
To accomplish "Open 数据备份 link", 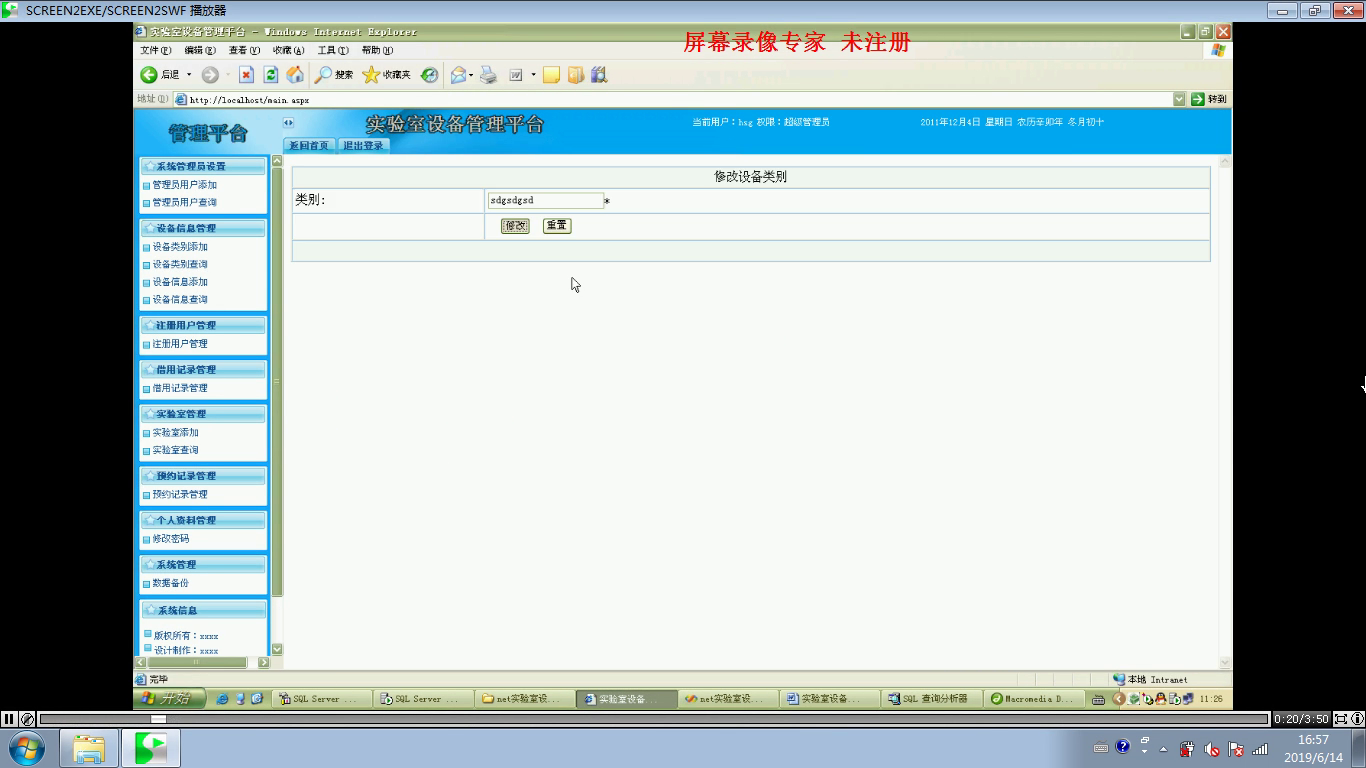I will click(x=170, y=583).
